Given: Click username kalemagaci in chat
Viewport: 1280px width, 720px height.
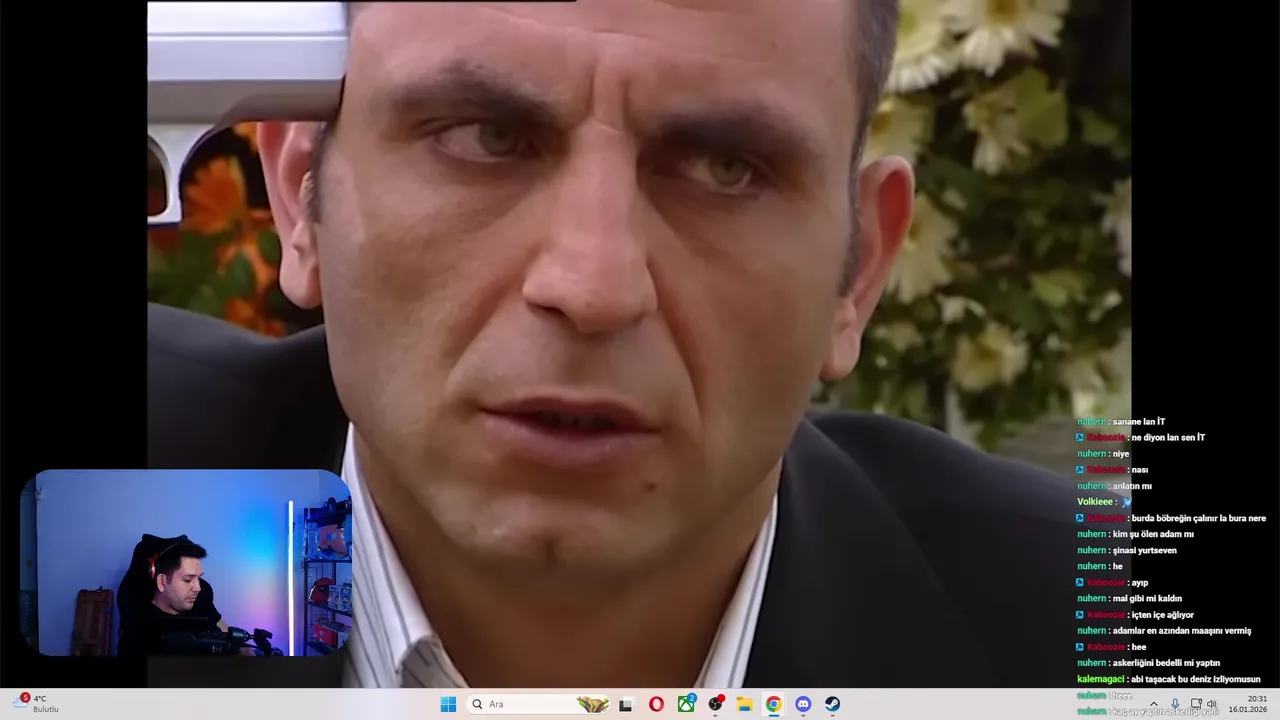Looking at the screenshot, I should click(x=1101, y=679).
